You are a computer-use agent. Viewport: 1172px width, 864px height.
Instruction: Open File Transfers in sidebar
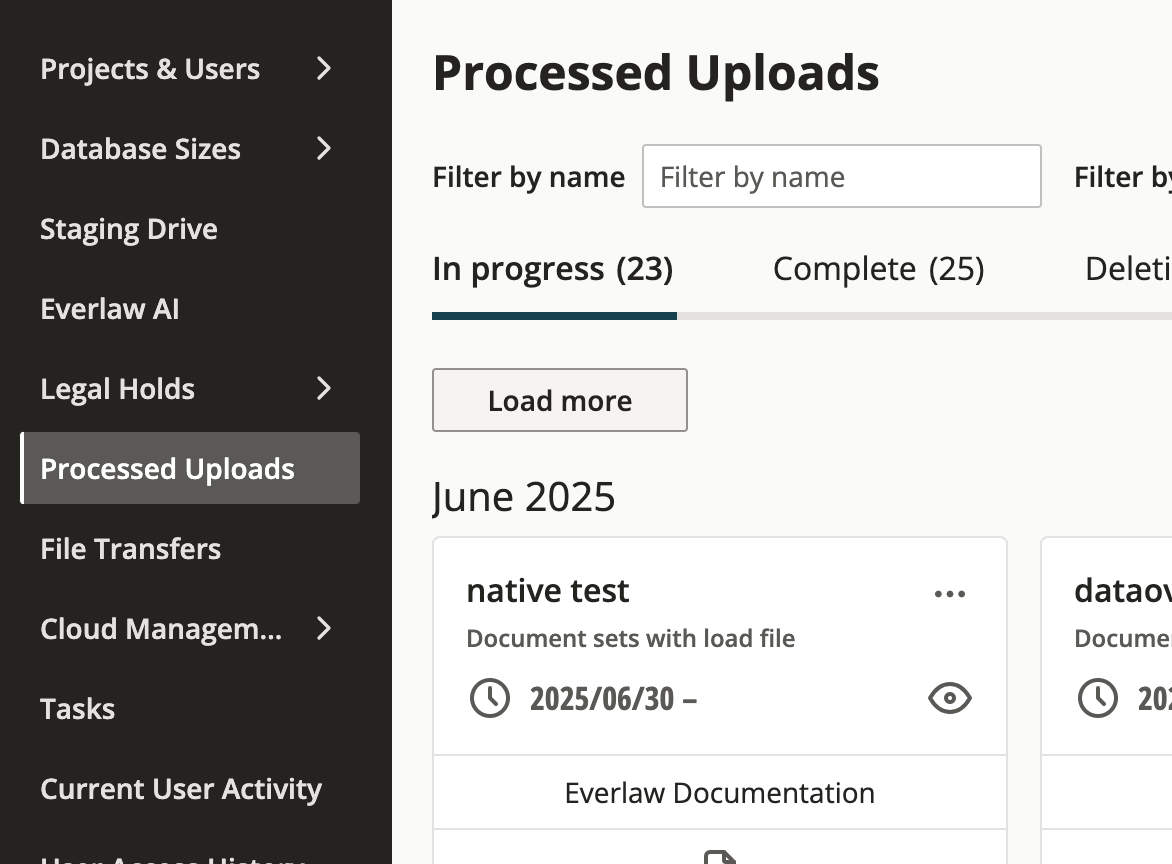[131, 549]
